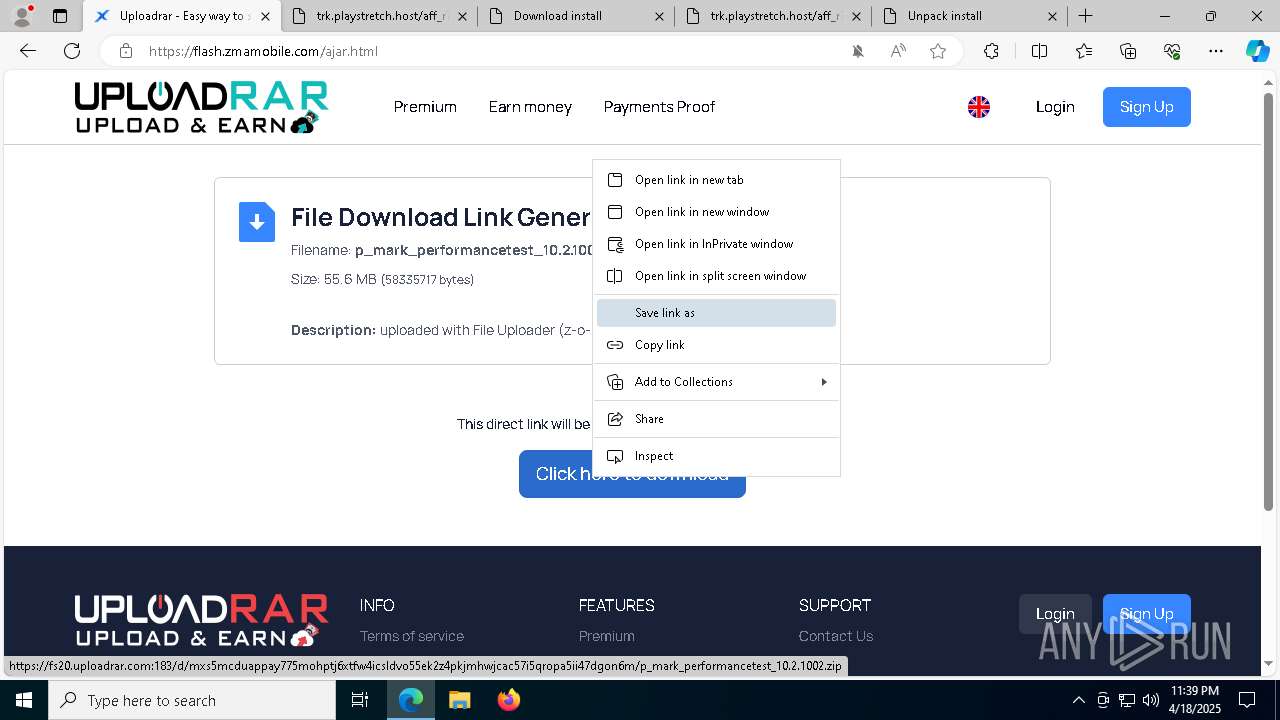Close the Unpack install tab
1280x720 pixels.
[1053, 16]
